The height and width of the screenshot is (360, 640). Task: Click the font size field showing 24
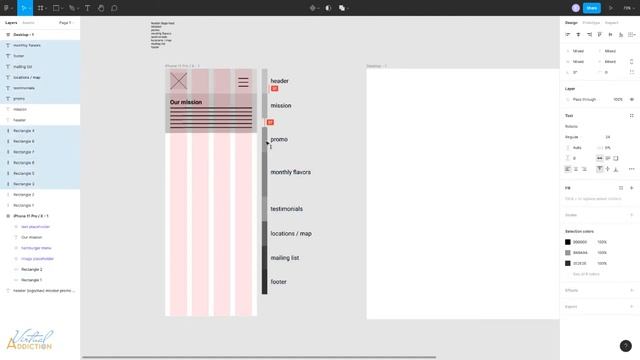point(608,137)
